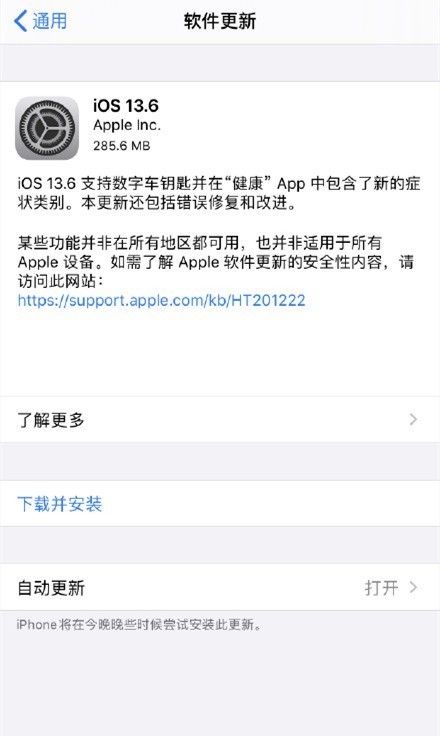Go back to 通用 settings label
This screenshot has width=440, height=736.
[49, 21]
